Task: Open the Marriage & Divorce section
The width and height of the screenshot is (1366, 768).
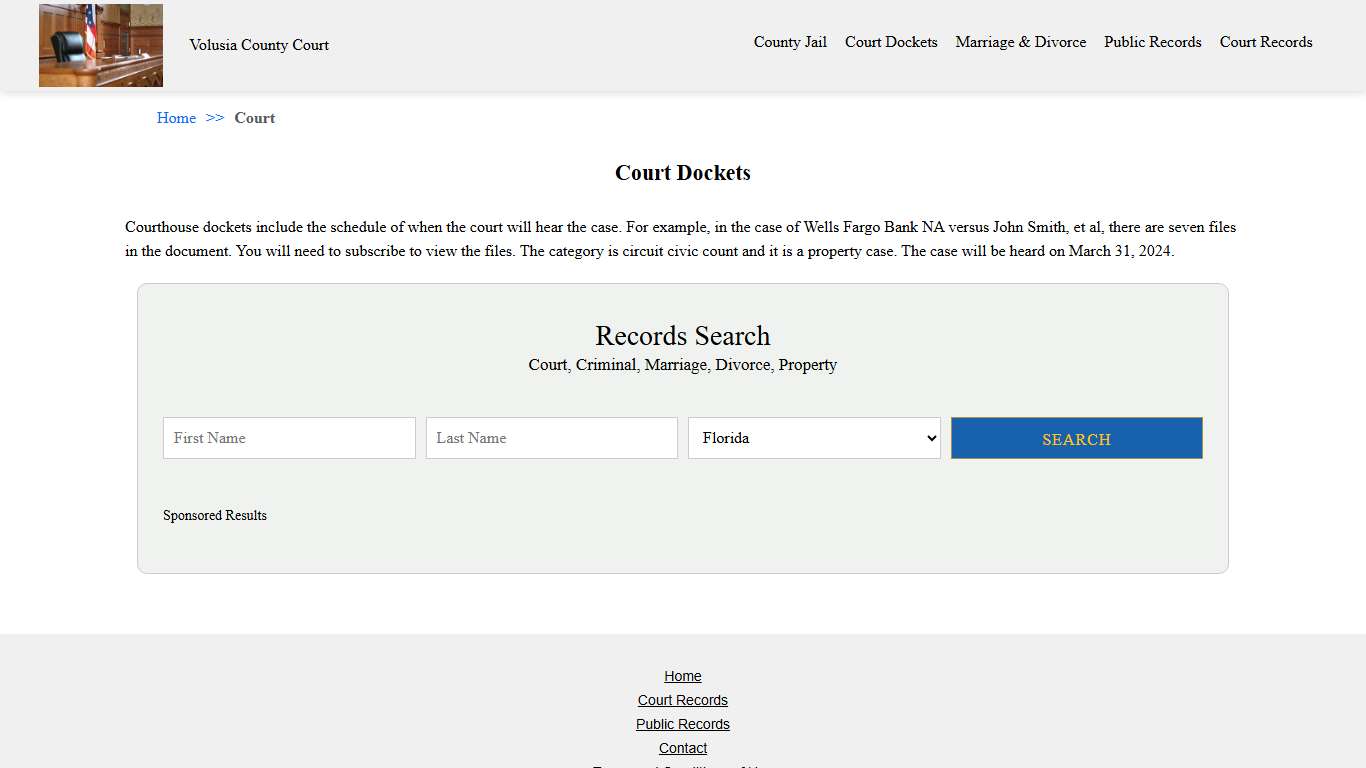Action: [1020, 42]
